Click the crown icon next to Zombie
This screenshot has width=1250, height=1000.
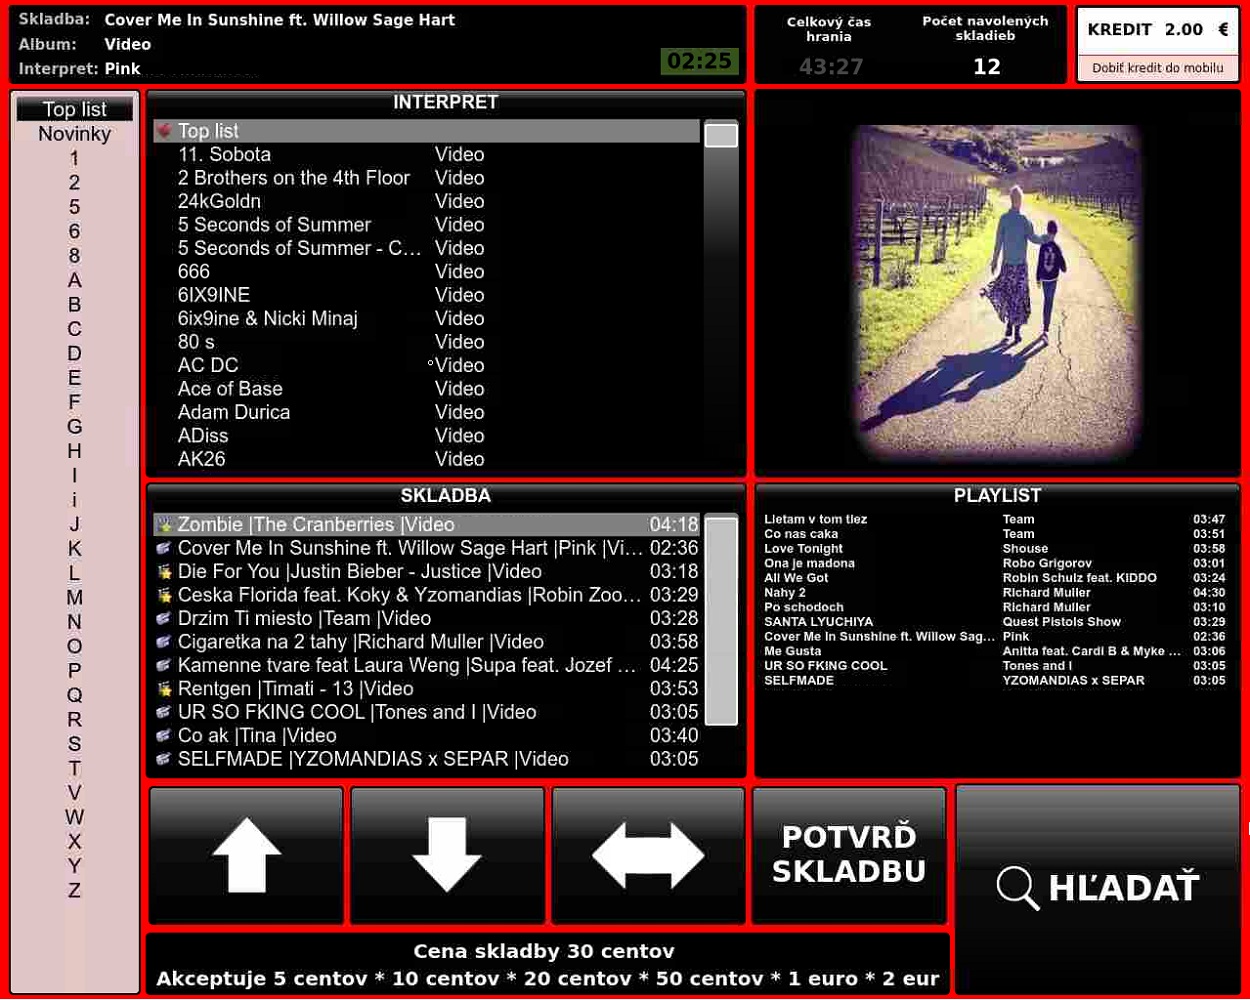[165, 525]
